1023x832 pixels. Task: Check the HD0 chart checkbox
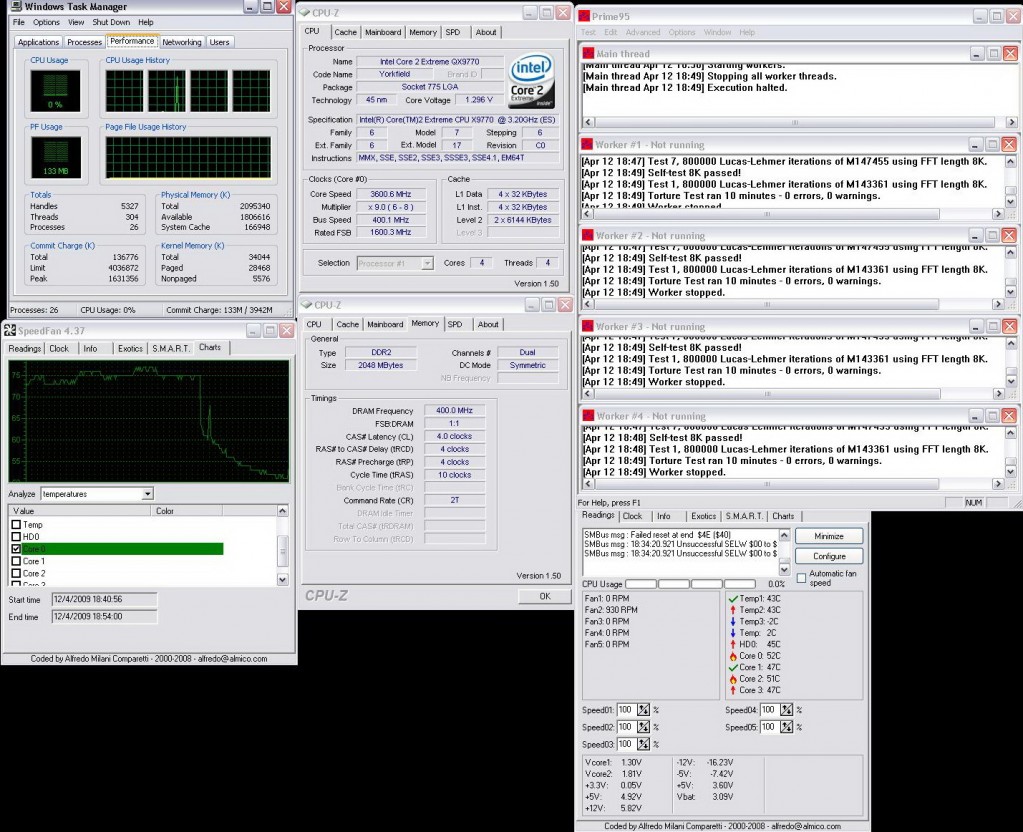15,537
